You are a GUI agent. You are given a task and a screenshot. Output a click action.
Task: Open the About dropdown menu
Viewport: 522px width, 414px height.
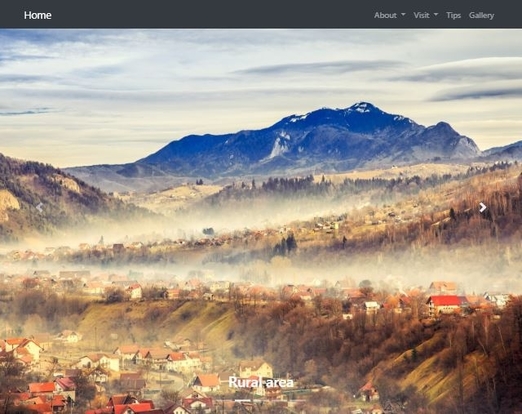(x=389, y=15)
